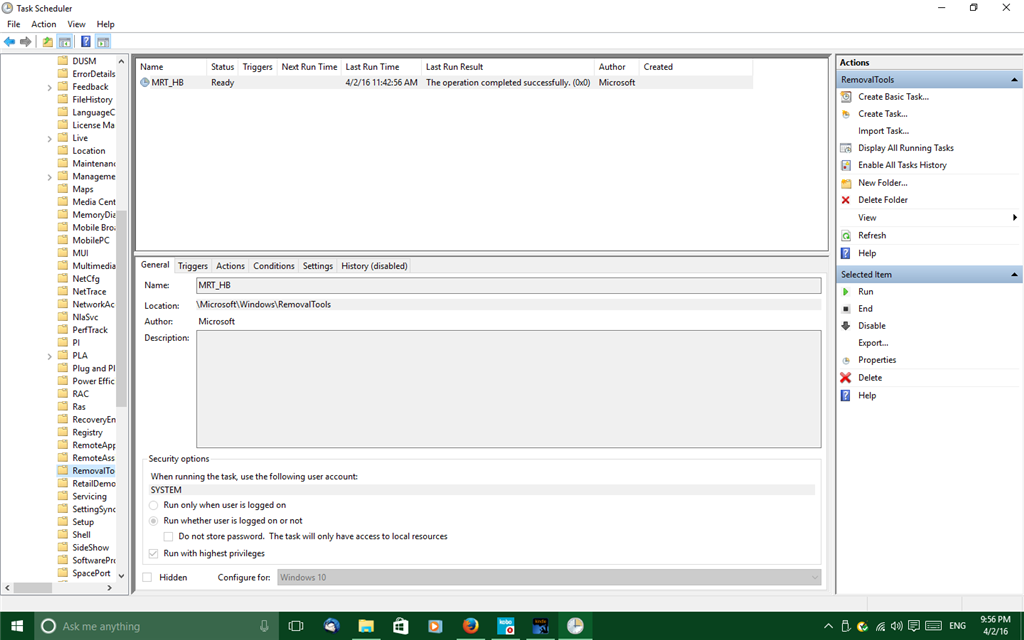Open the 'Configure for' Windows 10 dropdown
Image resolution: width=1024 pixels, height=640 pixels.
pyautogui.click(x=549, y=577)
